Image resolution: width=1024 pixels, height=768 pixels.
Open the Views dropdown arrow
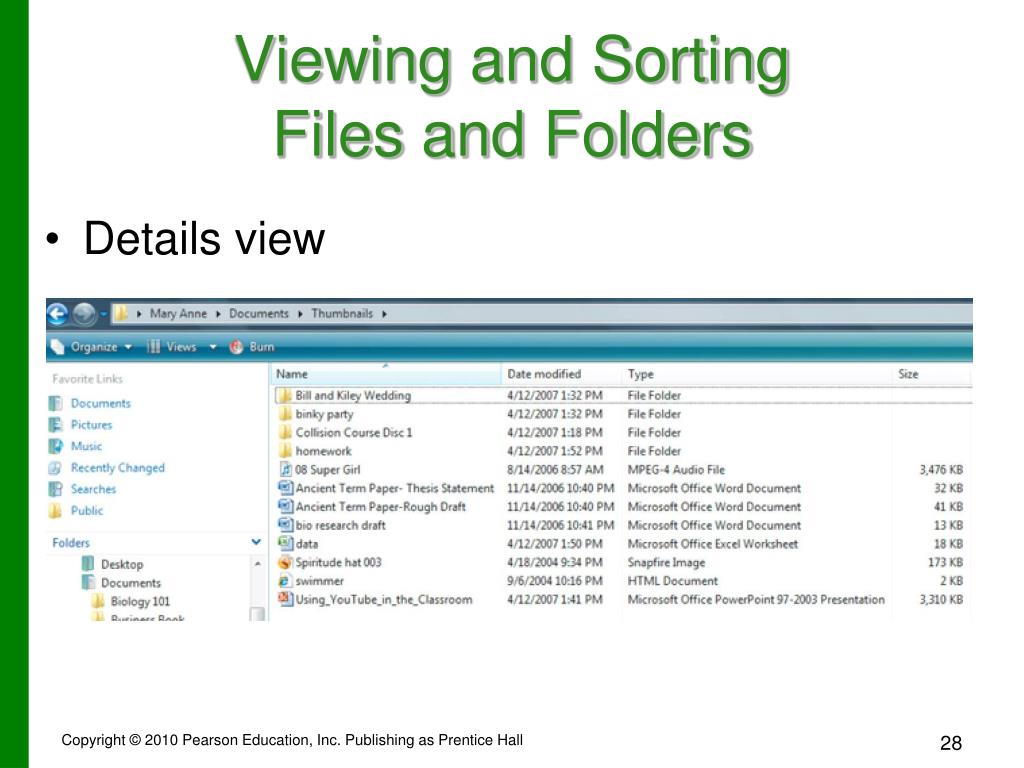(212, 347)
